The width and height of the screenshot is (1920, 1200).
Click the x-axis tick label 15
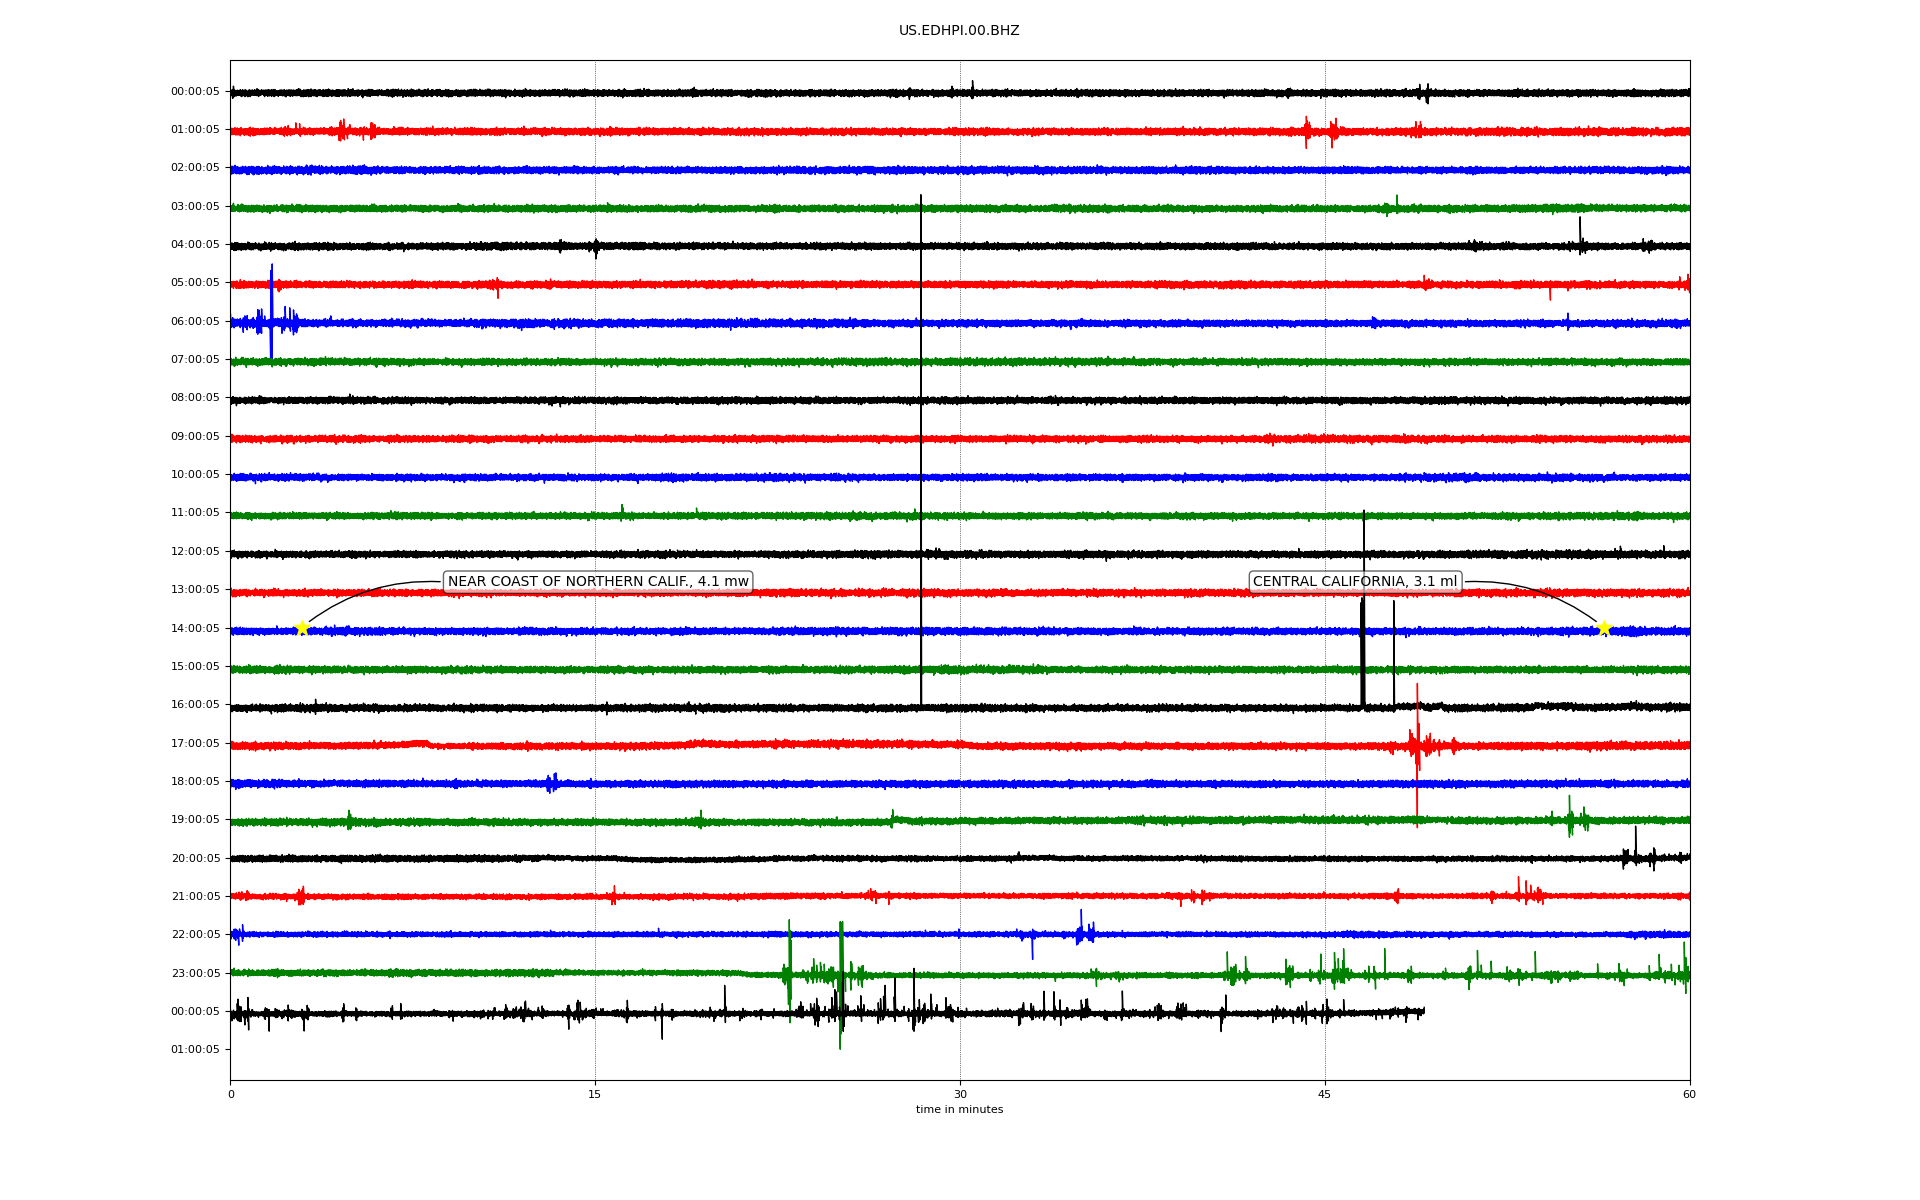point(595,1094)
